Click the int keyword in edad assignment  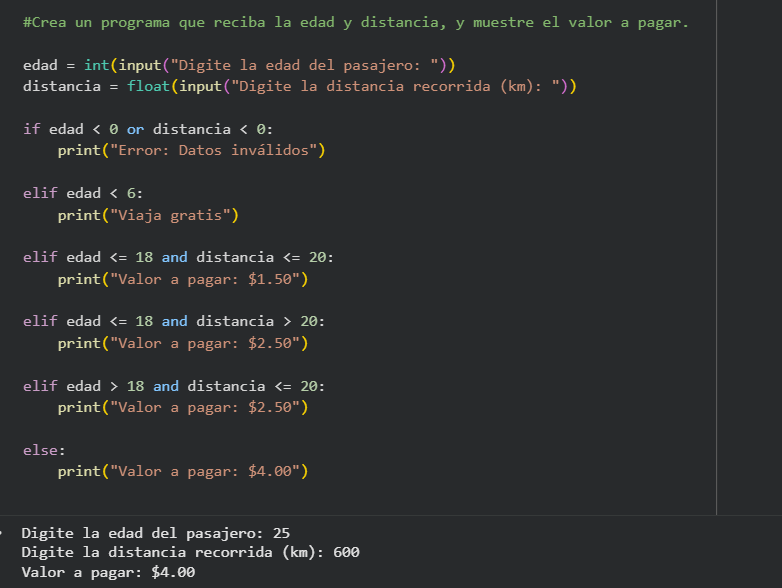click(96, 65)
